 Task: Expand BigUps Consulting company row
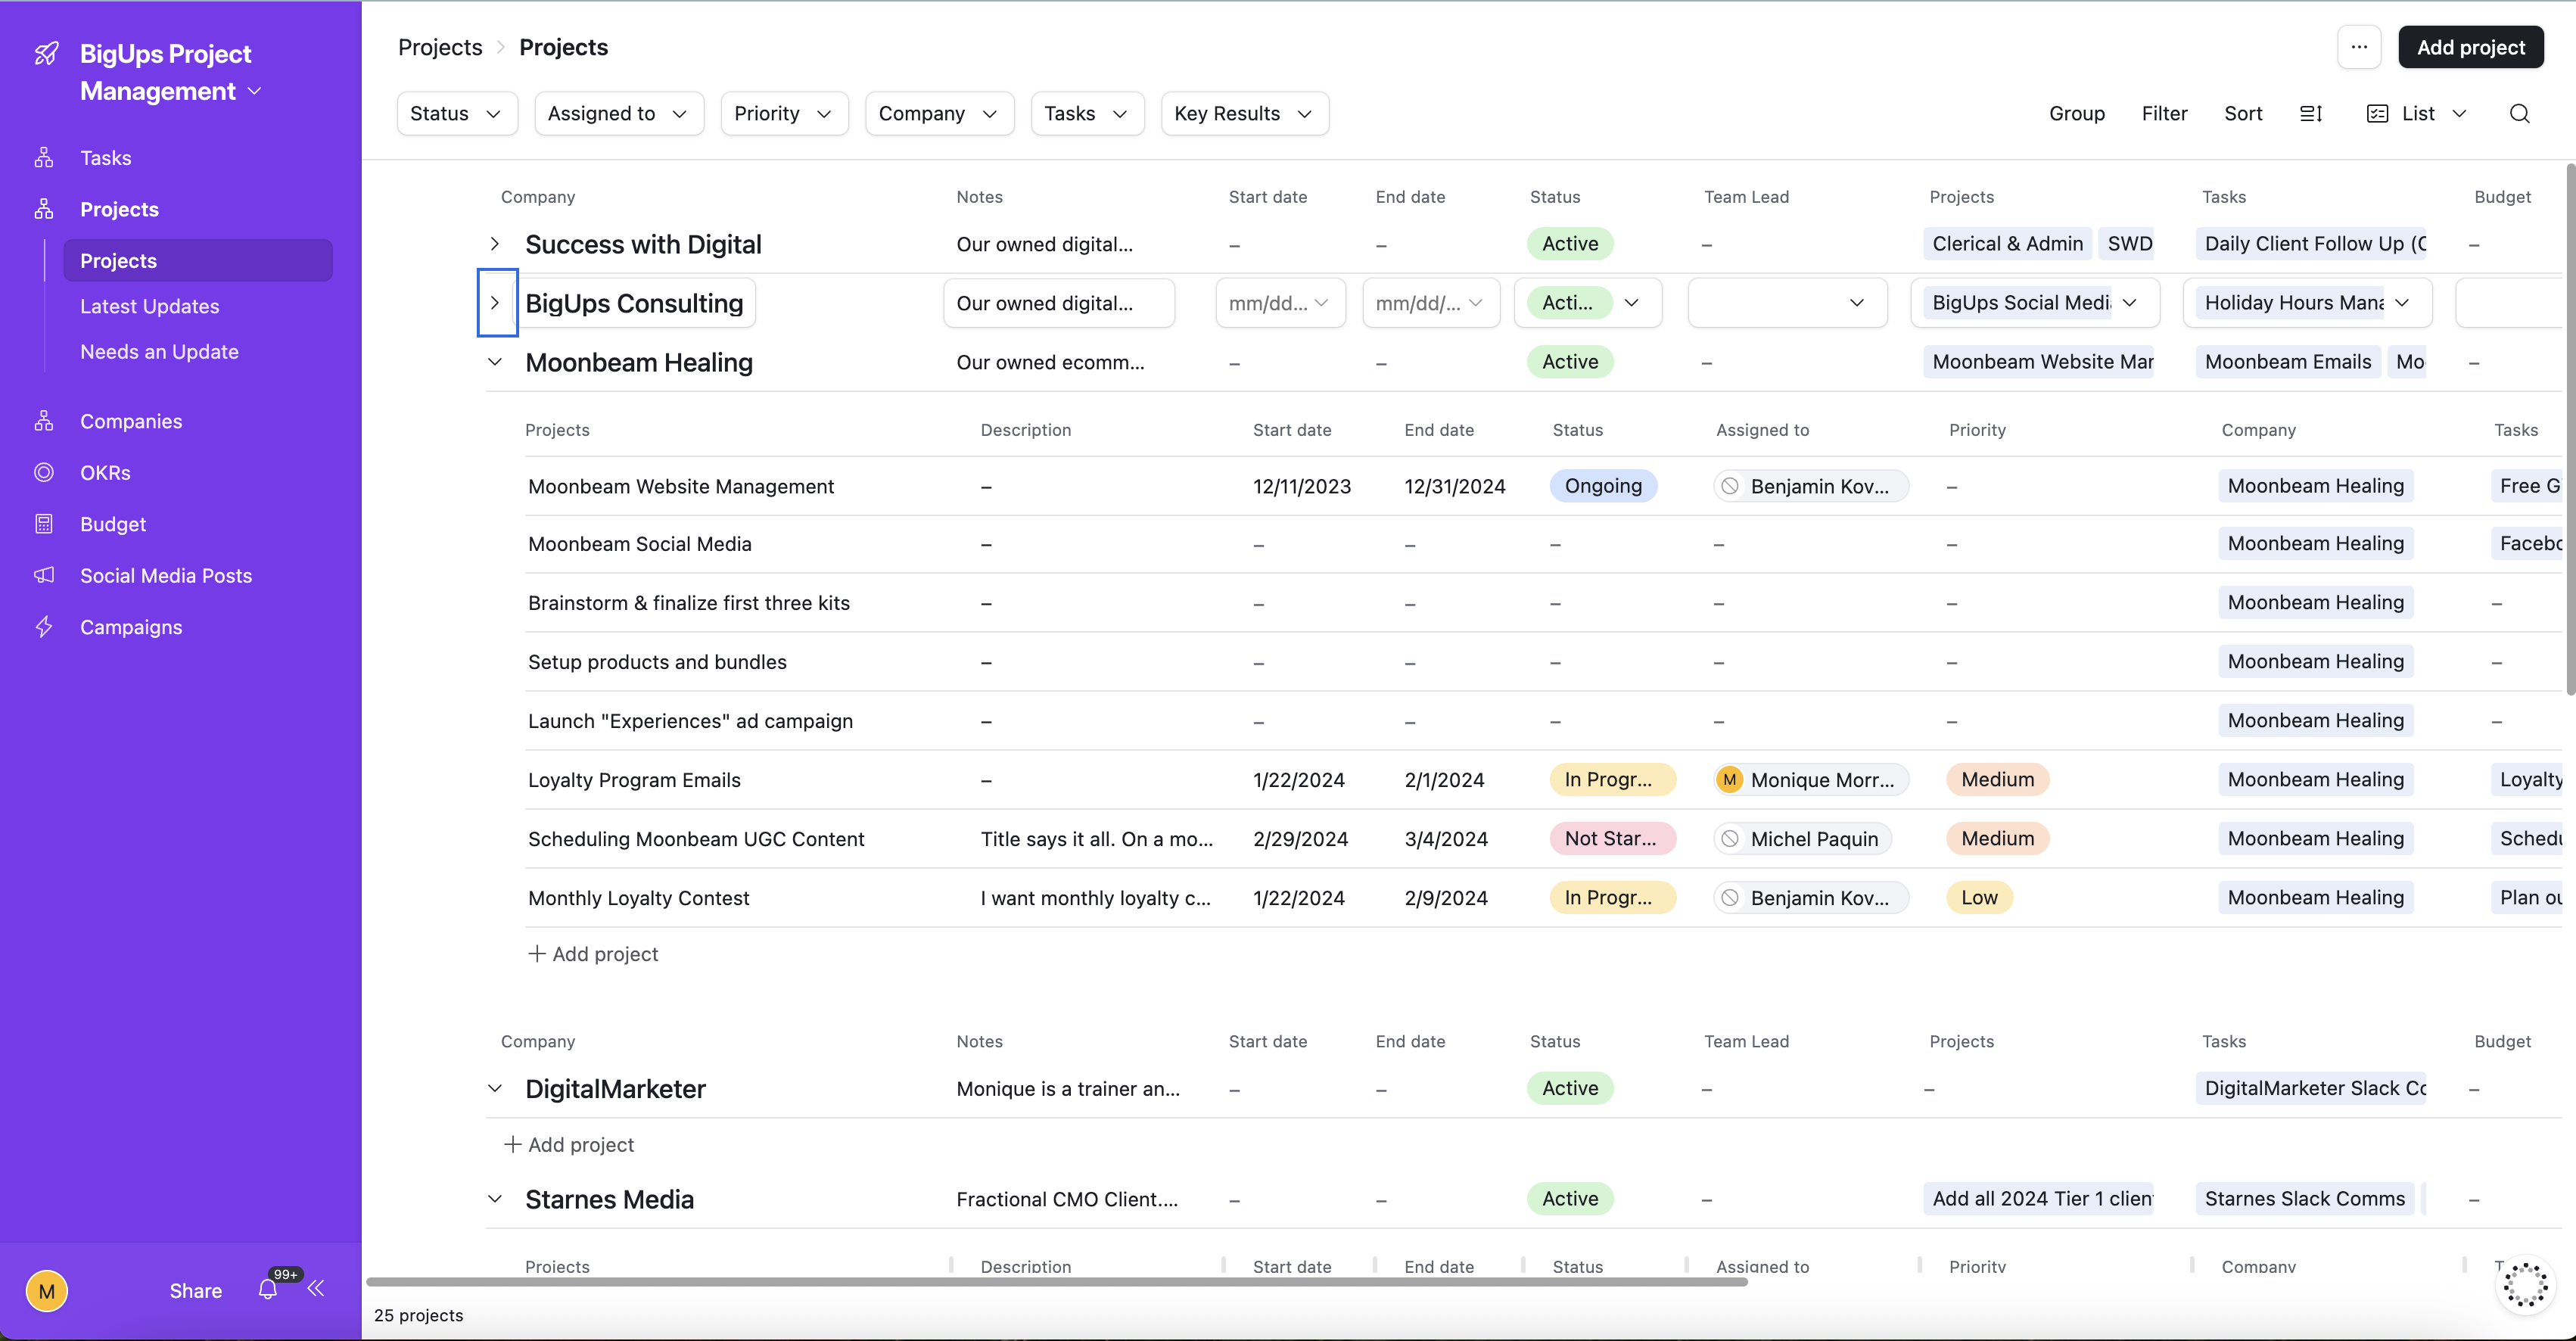[x=495, y=303]
